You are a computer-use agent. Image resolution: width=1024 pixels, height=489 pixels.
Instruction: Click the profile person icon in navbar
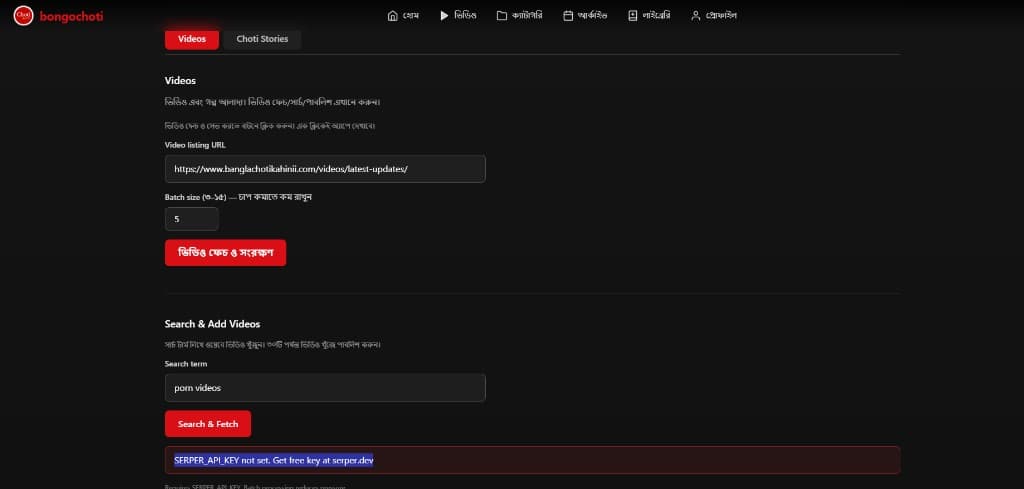(695, 16)
